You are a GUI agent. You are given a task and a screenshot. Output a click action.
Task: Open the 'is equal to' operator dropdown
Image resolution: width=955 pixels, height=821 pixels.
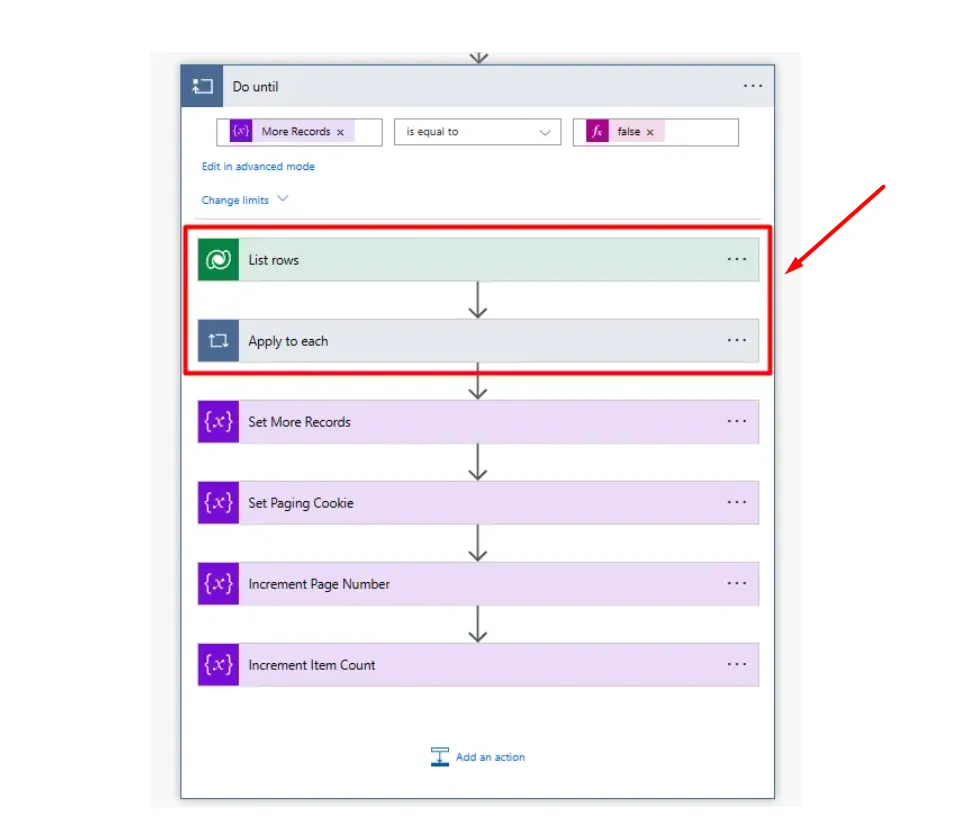(x=477, y=131)
